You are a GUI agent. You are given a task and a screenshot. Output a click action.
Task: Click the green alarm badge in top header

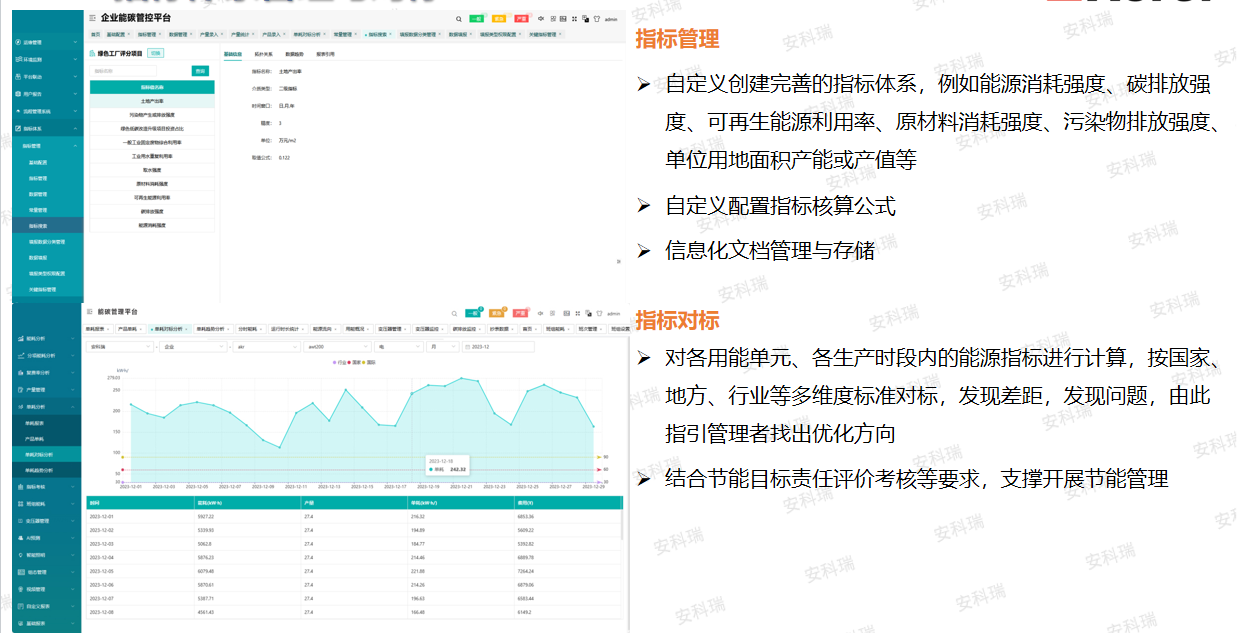pyautogui.click(x=477, y=19)
